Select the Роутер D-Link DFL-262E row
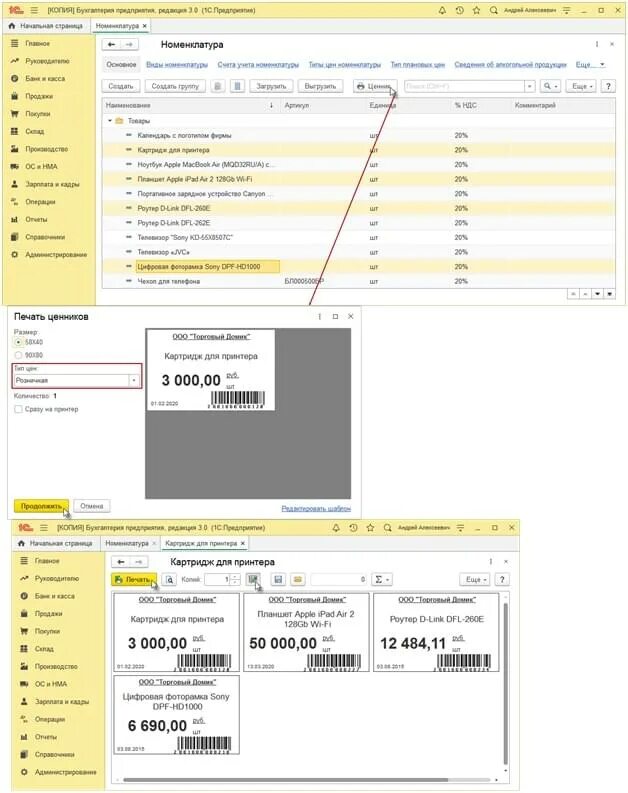This screenshot has width=628, height=793. (359, 223)
